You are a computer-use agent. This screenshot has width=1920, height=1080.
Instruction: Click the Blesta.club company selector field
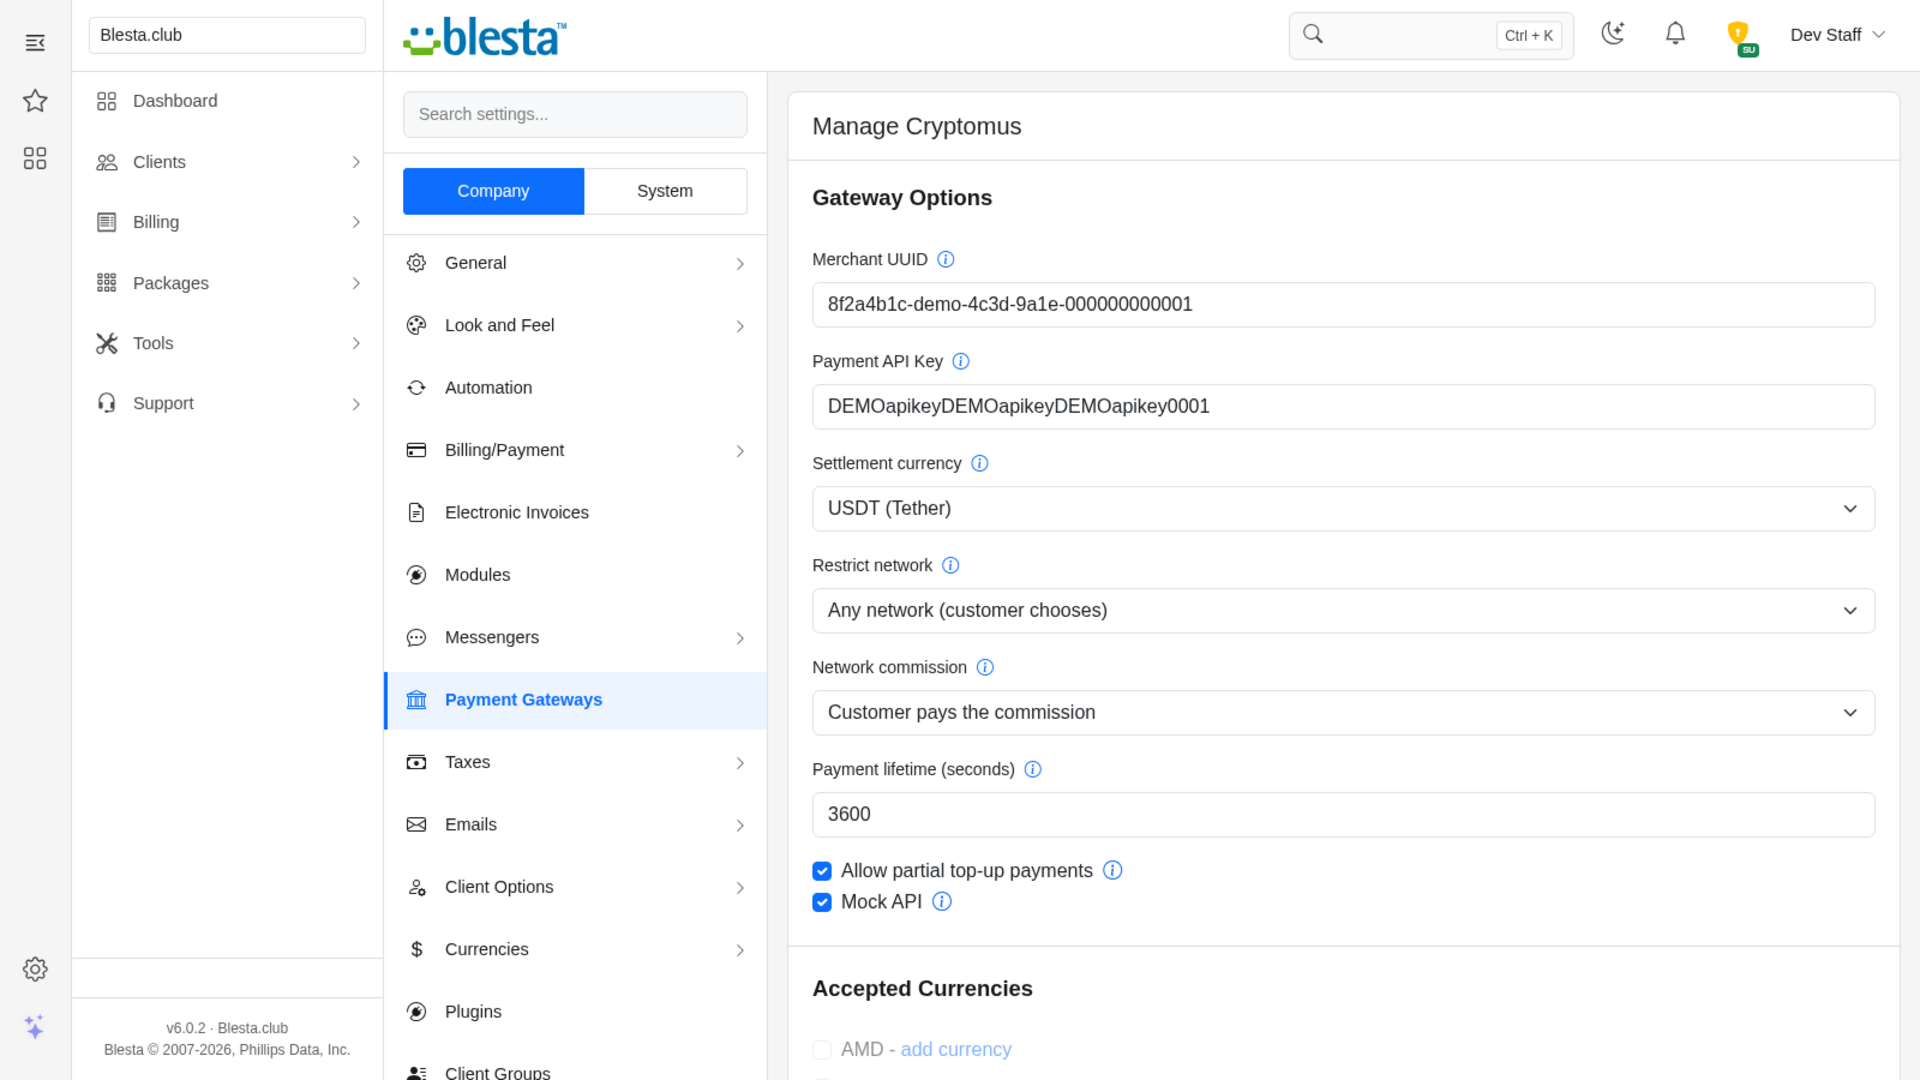click(227, 35)
